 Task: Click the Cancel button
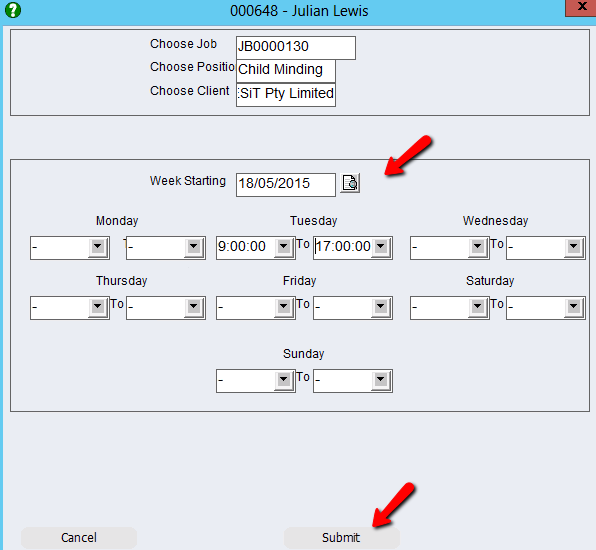79,537
